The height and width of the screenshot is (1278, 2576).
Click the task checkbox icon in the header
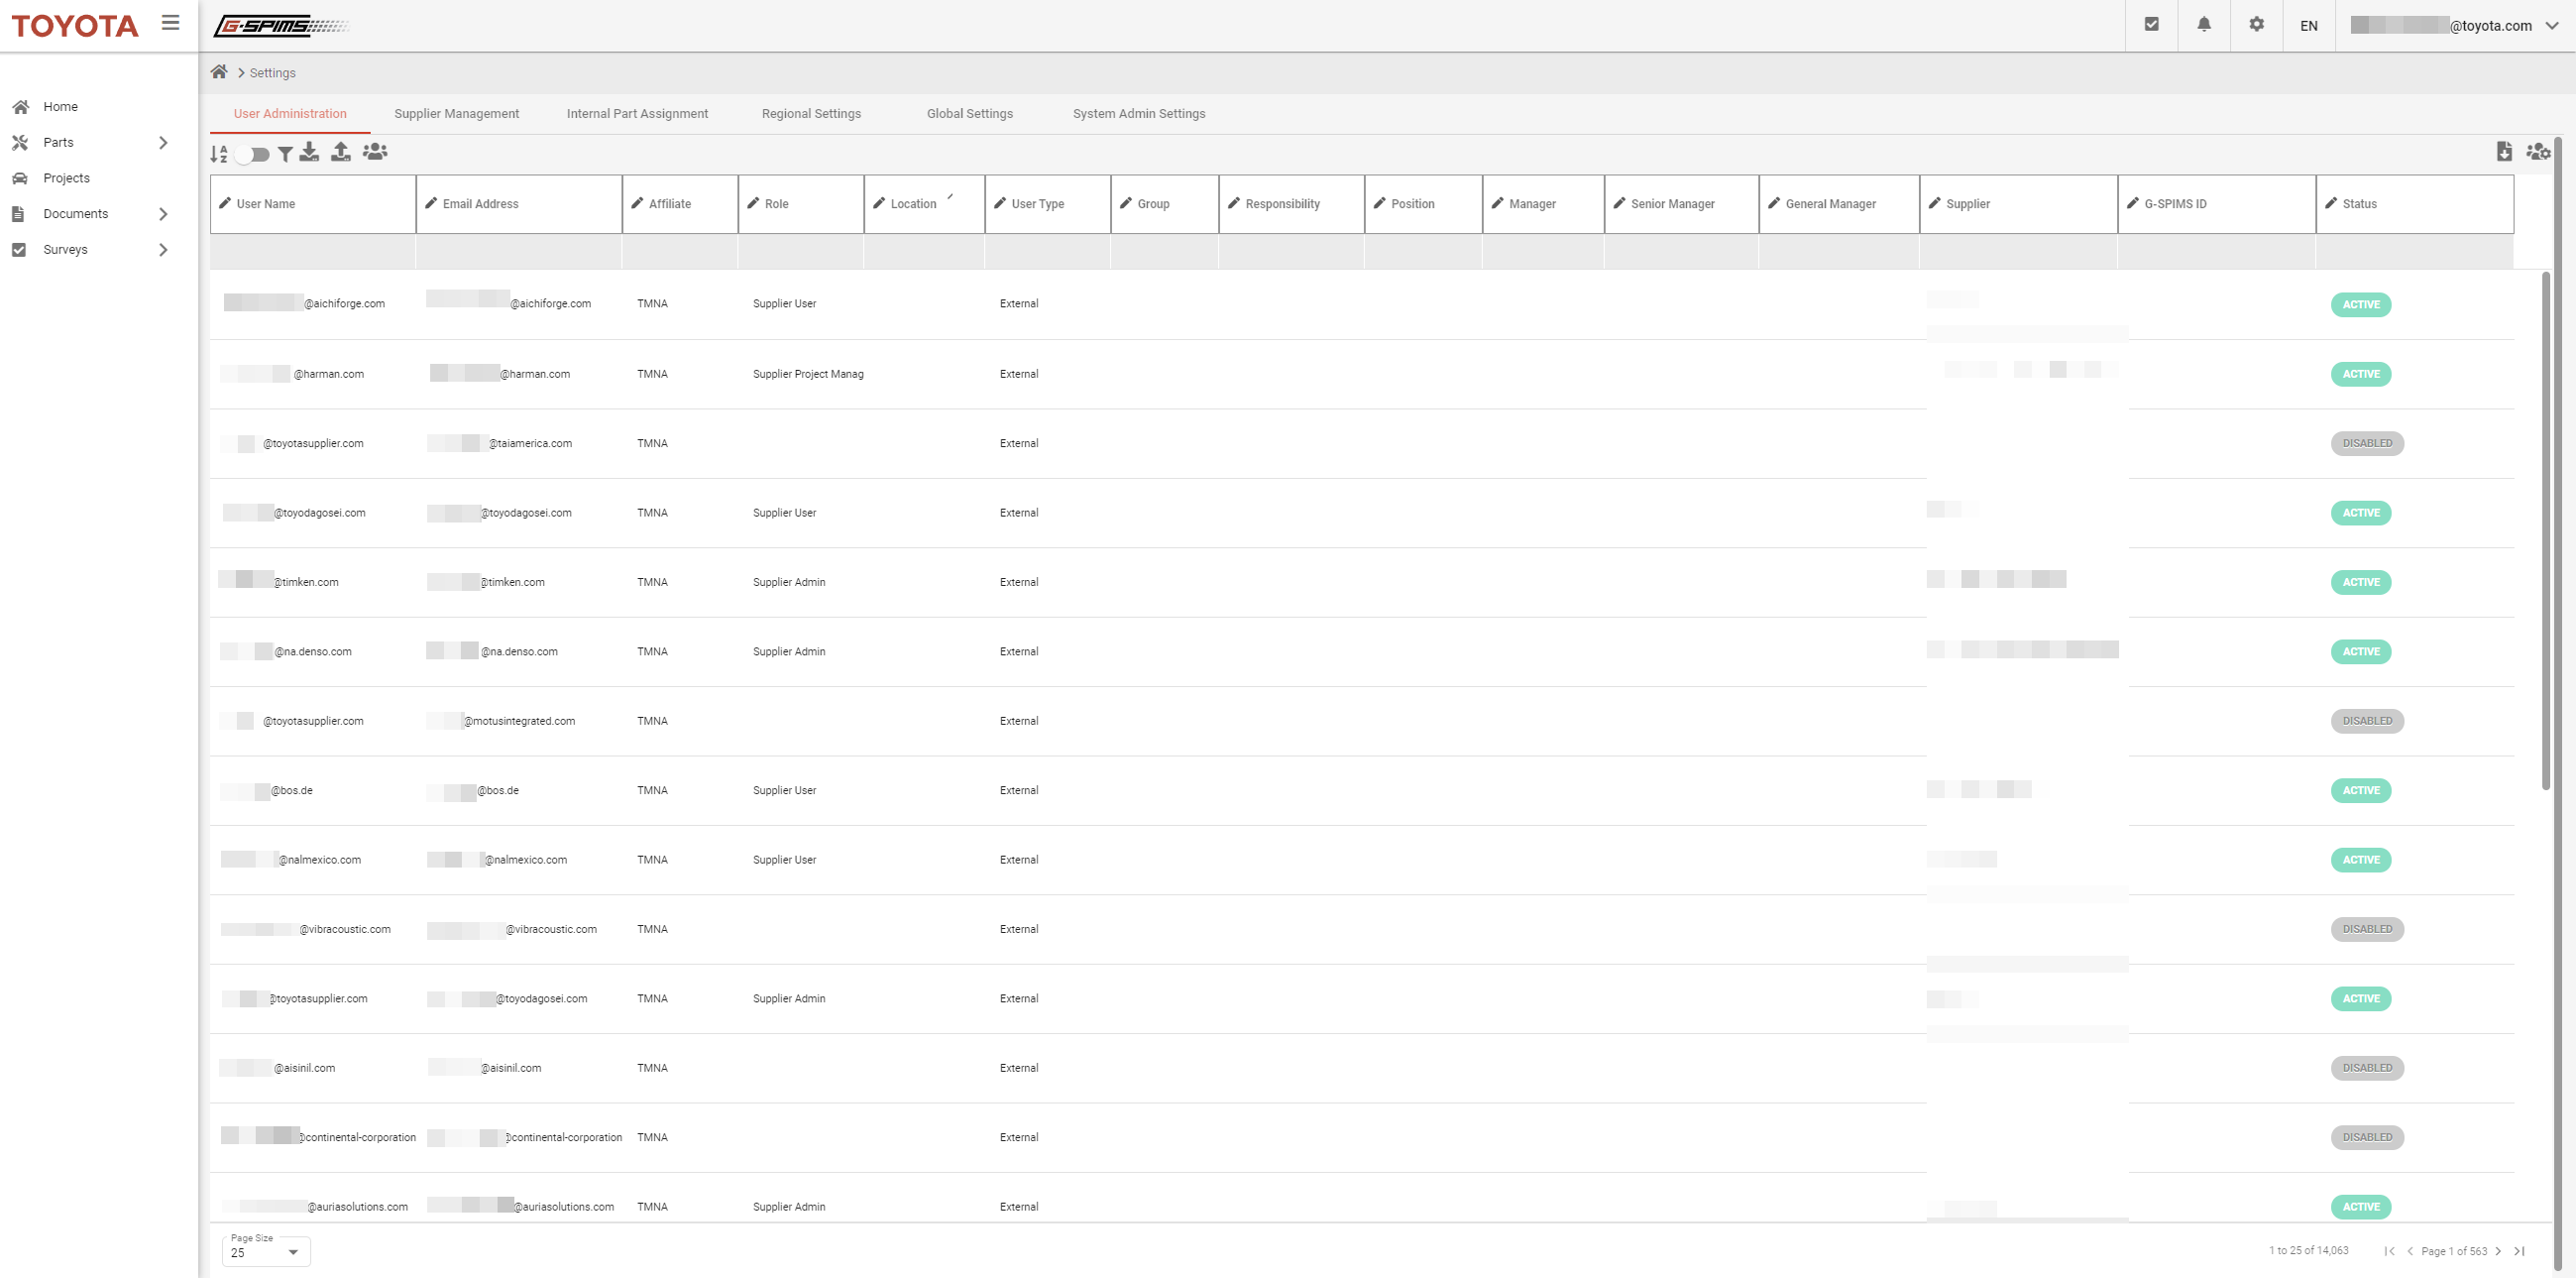2151,25
